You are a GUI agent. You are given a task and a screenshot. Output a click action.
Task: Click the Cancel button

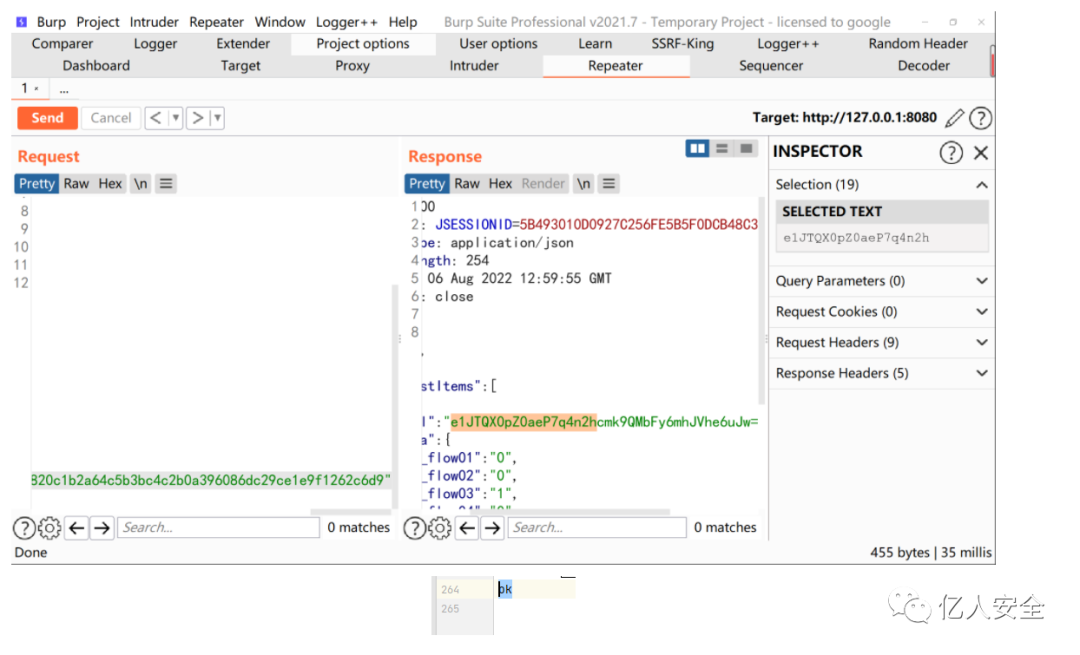[x=111, y=118]
